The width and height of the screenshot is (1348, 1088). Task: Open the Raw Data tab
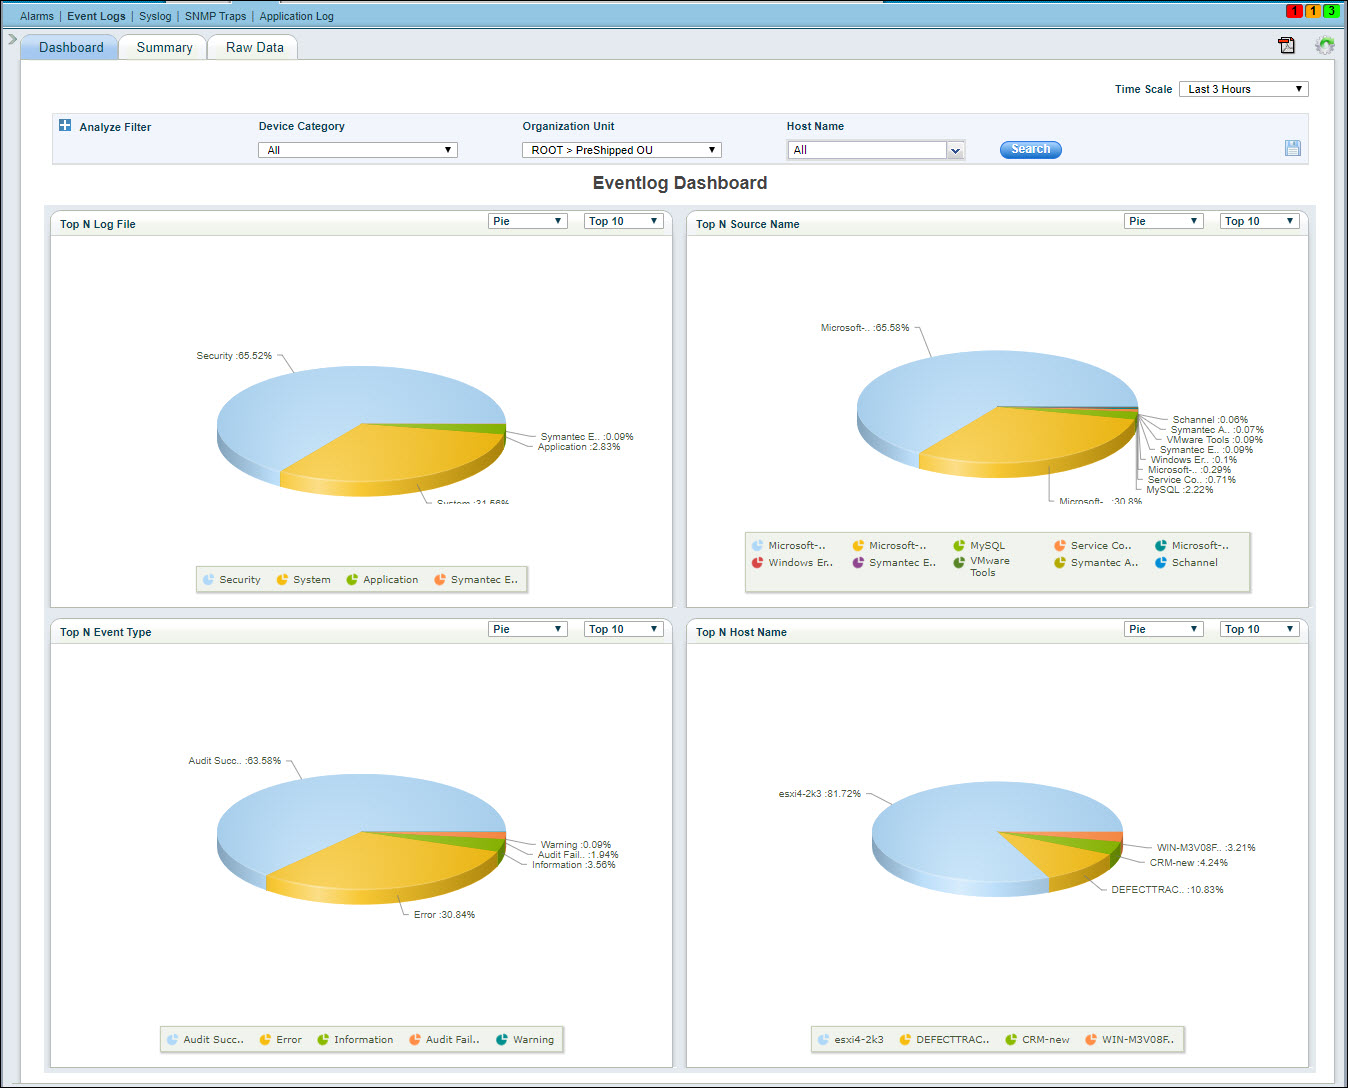coord(254,47)
